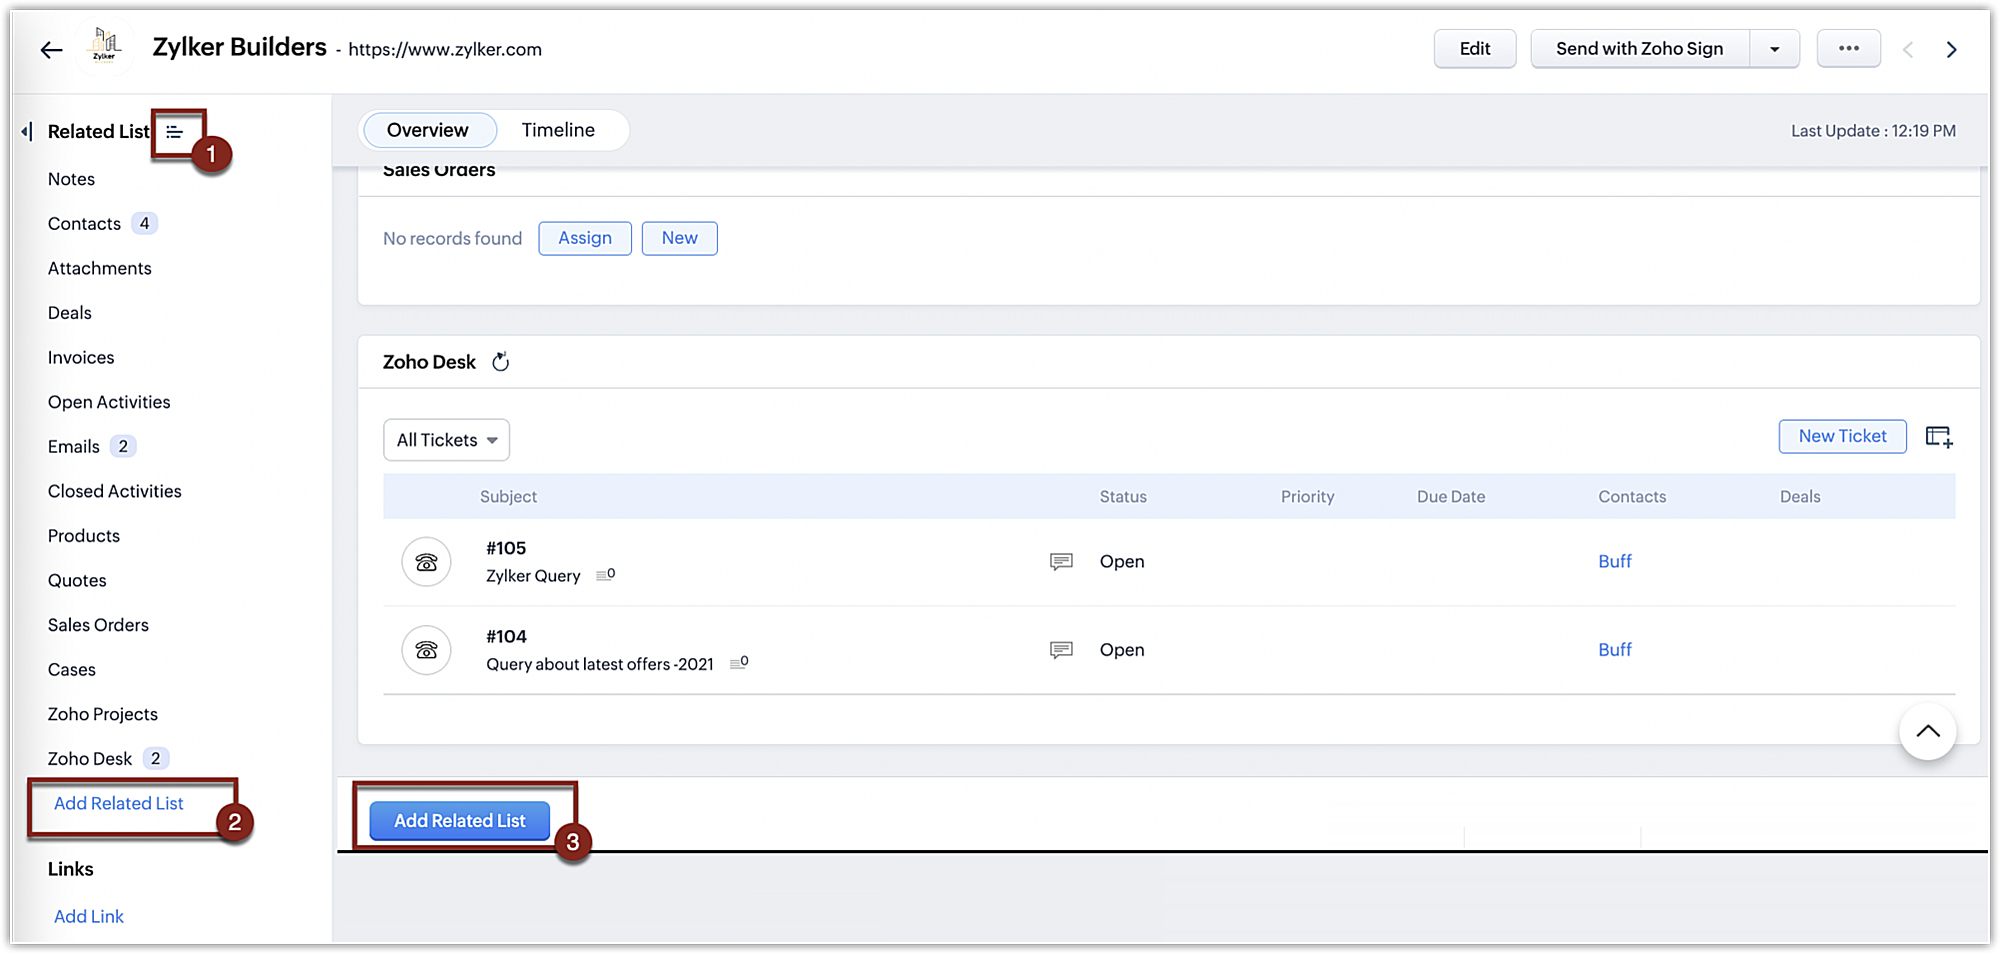Open the Related List reorder menu icon
Viewport: 2000px width, 954px height.
pos(175,132)
